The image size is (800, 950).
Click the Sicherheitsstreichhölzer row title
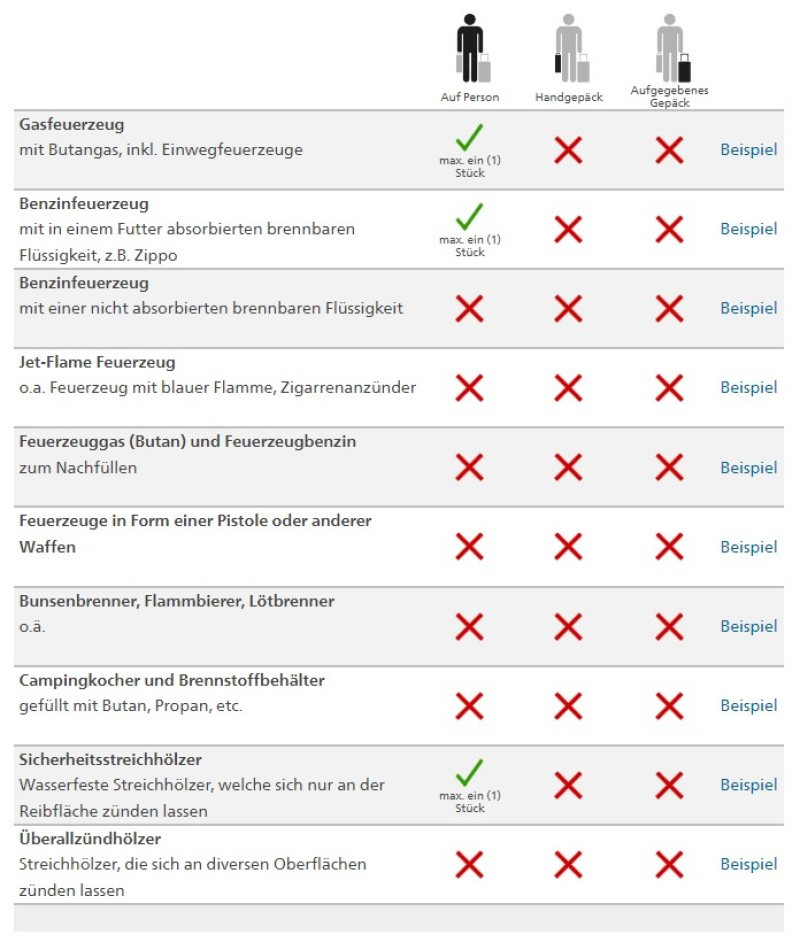point(110,760)
